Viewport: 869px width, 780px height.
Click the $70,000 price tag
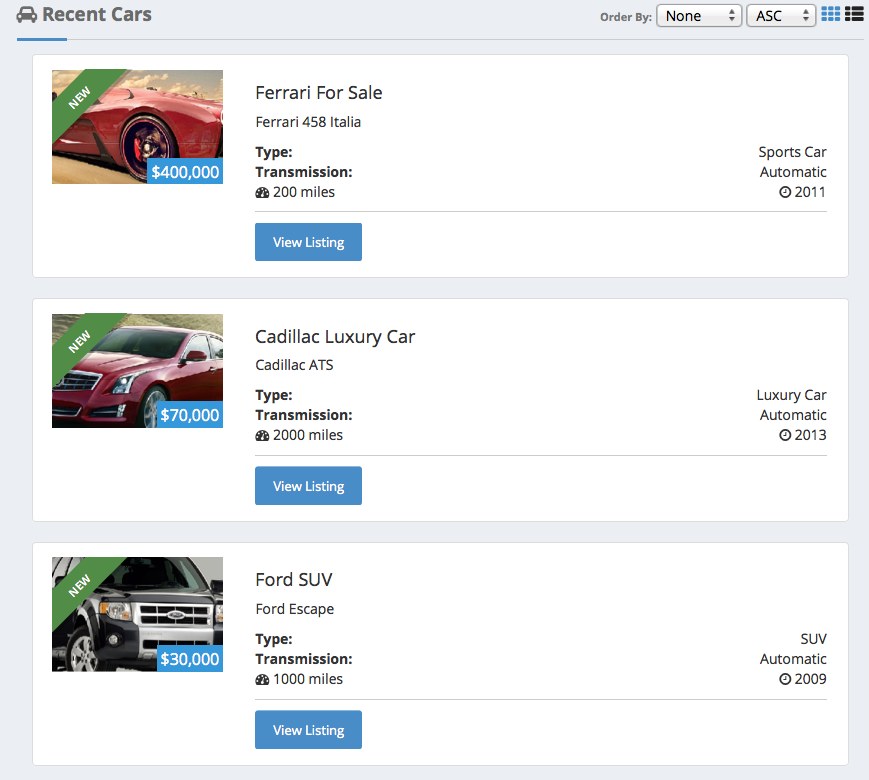click(190, 415)
